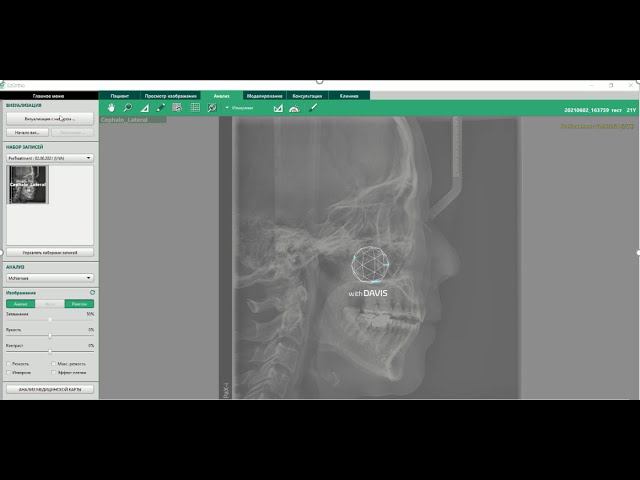
Task: Open Главное меню
Action: click(x=49, y=96)
